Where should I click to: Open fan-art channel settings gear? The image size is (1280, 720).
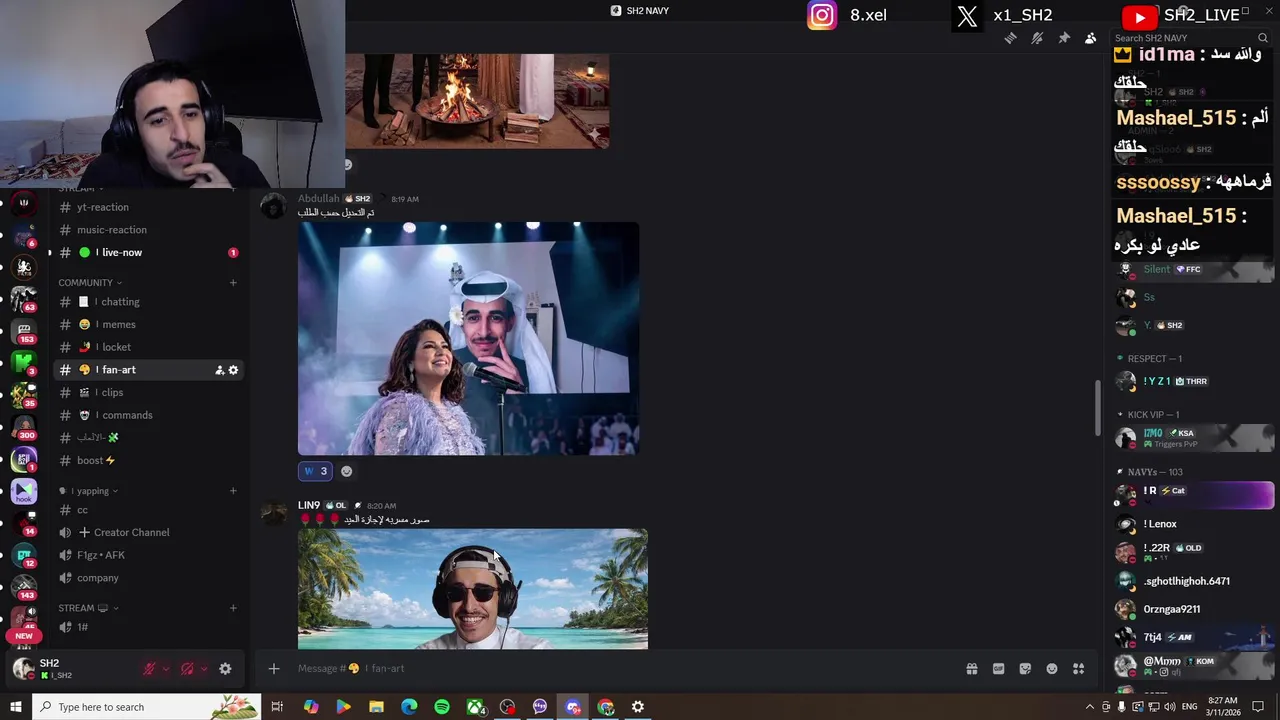click(x=233, y=370)
